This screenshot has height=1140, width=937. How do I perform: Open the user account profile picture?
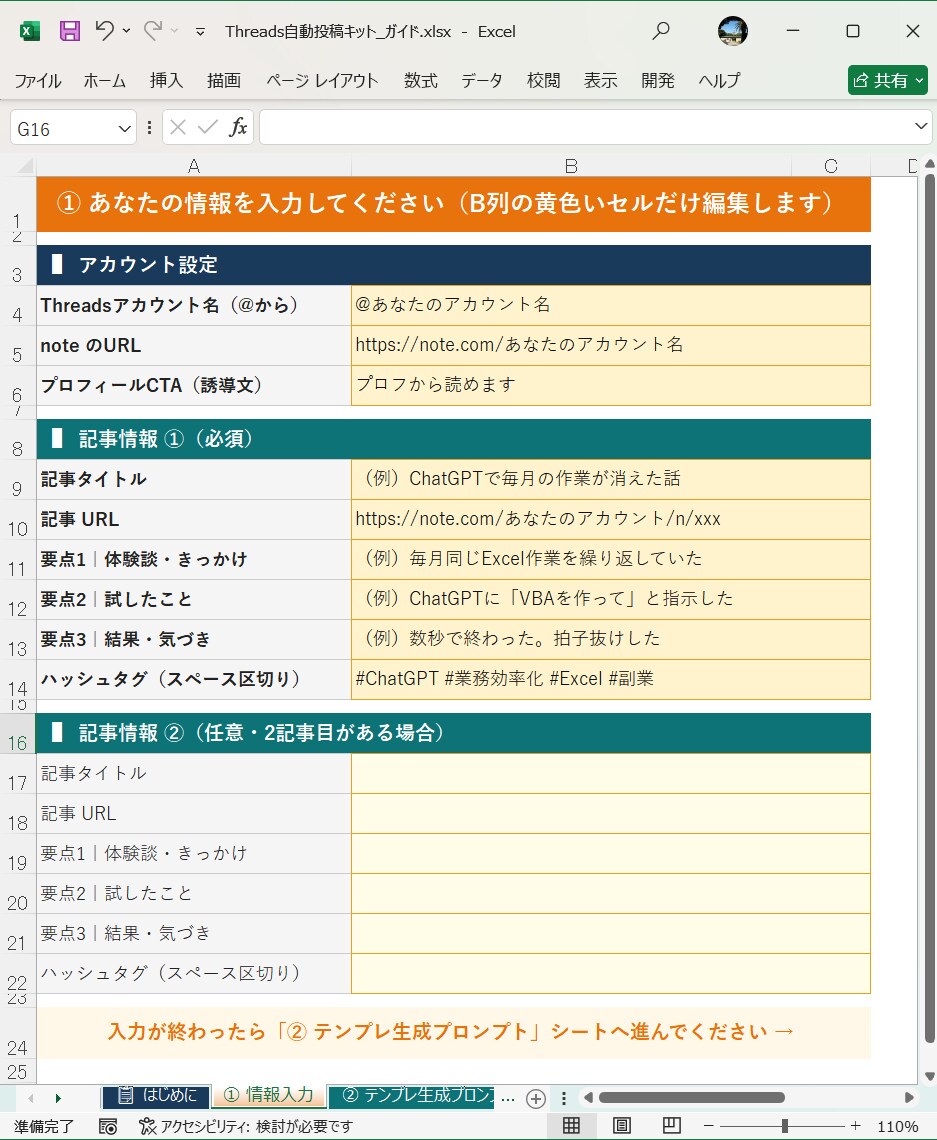click(x=733, y=31)
